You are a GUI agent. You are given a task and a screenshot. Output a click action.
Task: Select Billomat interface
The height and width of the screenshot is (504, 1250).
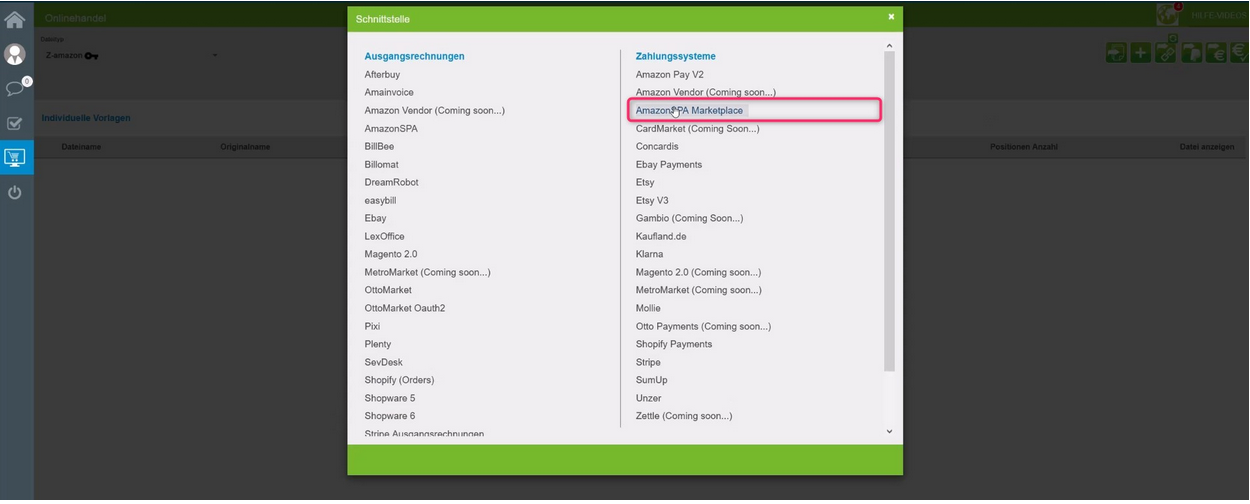[381, 165]
